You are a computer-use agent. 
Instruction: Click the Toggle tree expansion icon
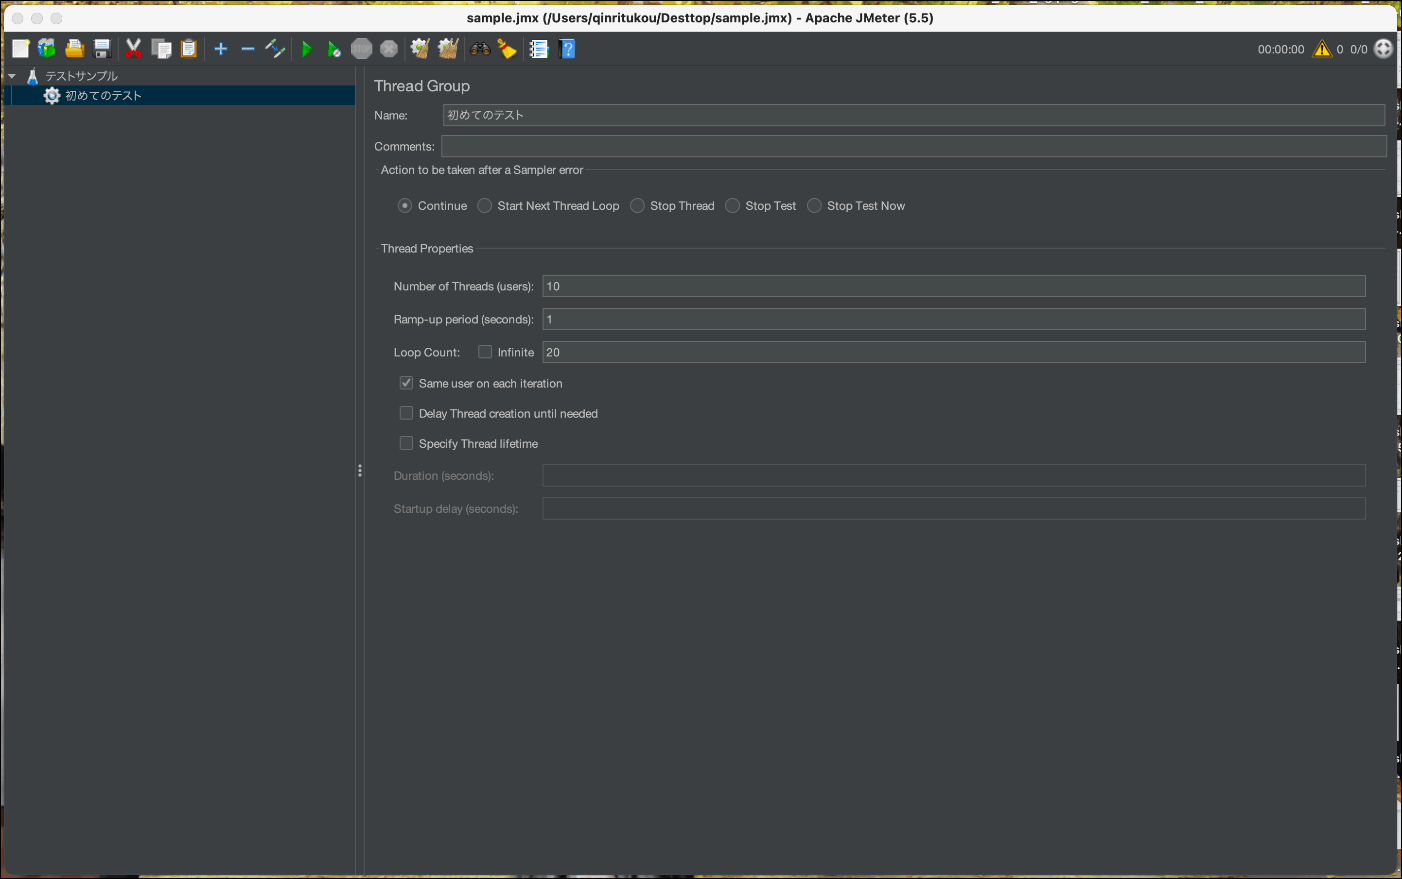pyautogui.click(x=275, y=49)
